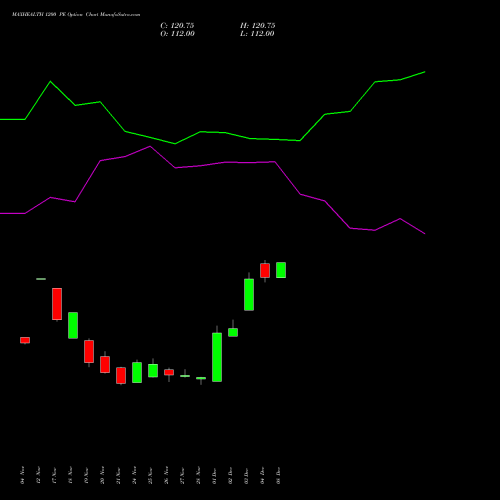Image resolution: width=500 pixels, height=500 pixels.
Task: Select the 24 Nov date label
Action: click(134, 475)
